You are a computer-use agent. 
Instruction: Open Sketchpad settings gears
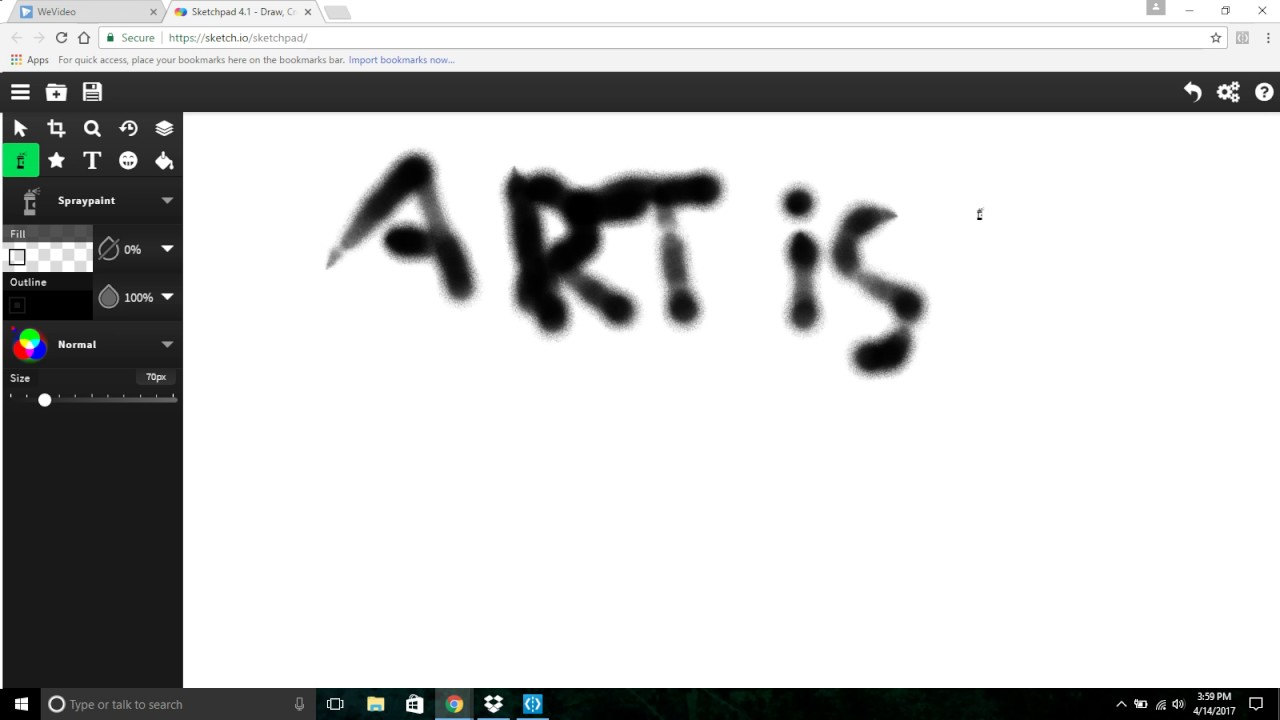click(x=1228, y=92)
